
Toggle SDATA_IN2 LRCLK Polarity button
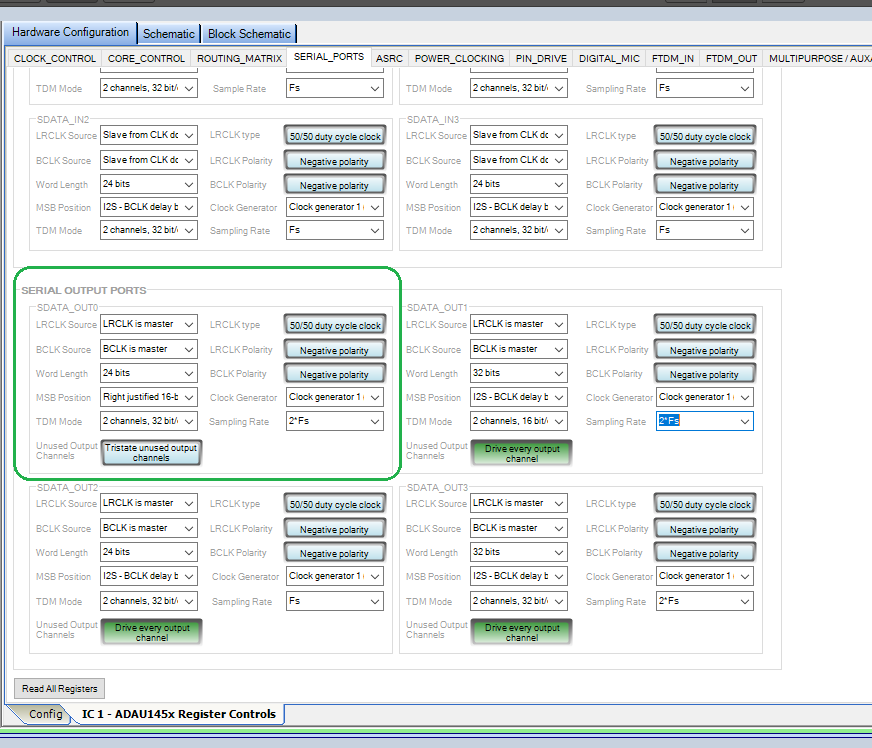pos(335,161)
